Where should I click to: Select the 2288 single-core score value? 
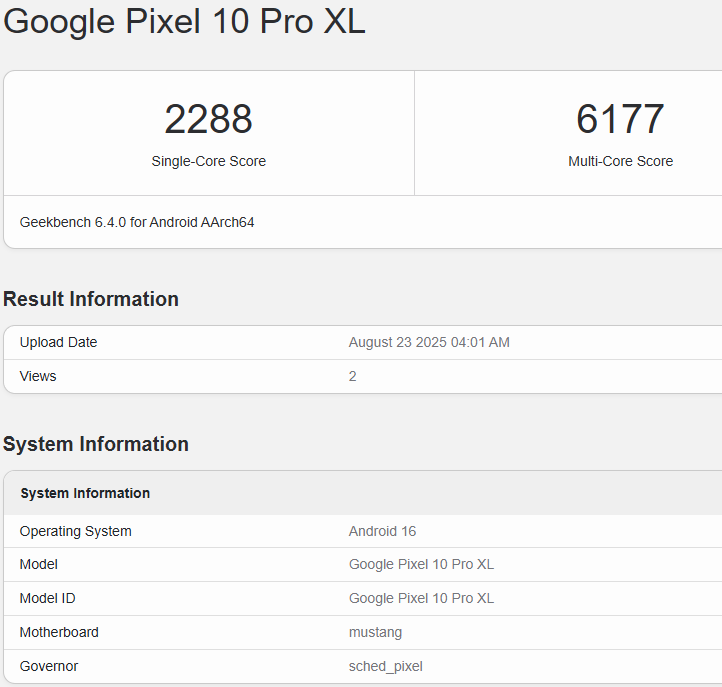tap(209, 119)
